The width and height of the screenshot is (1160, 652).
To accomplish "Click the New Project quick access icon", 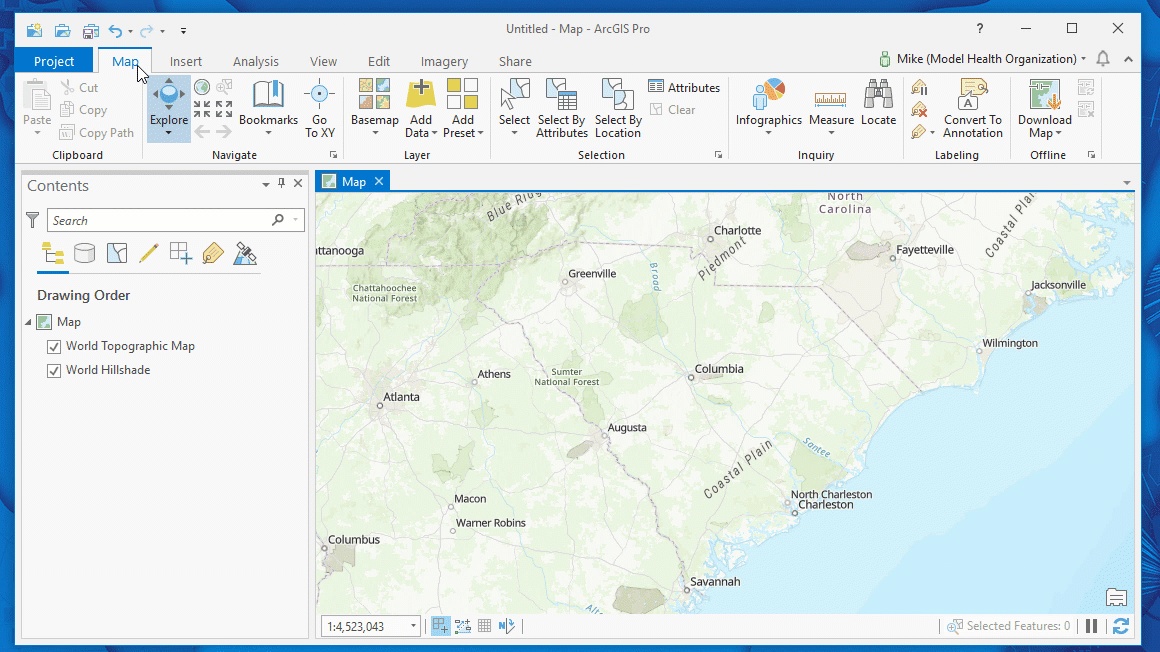I will tap(34, 30).
